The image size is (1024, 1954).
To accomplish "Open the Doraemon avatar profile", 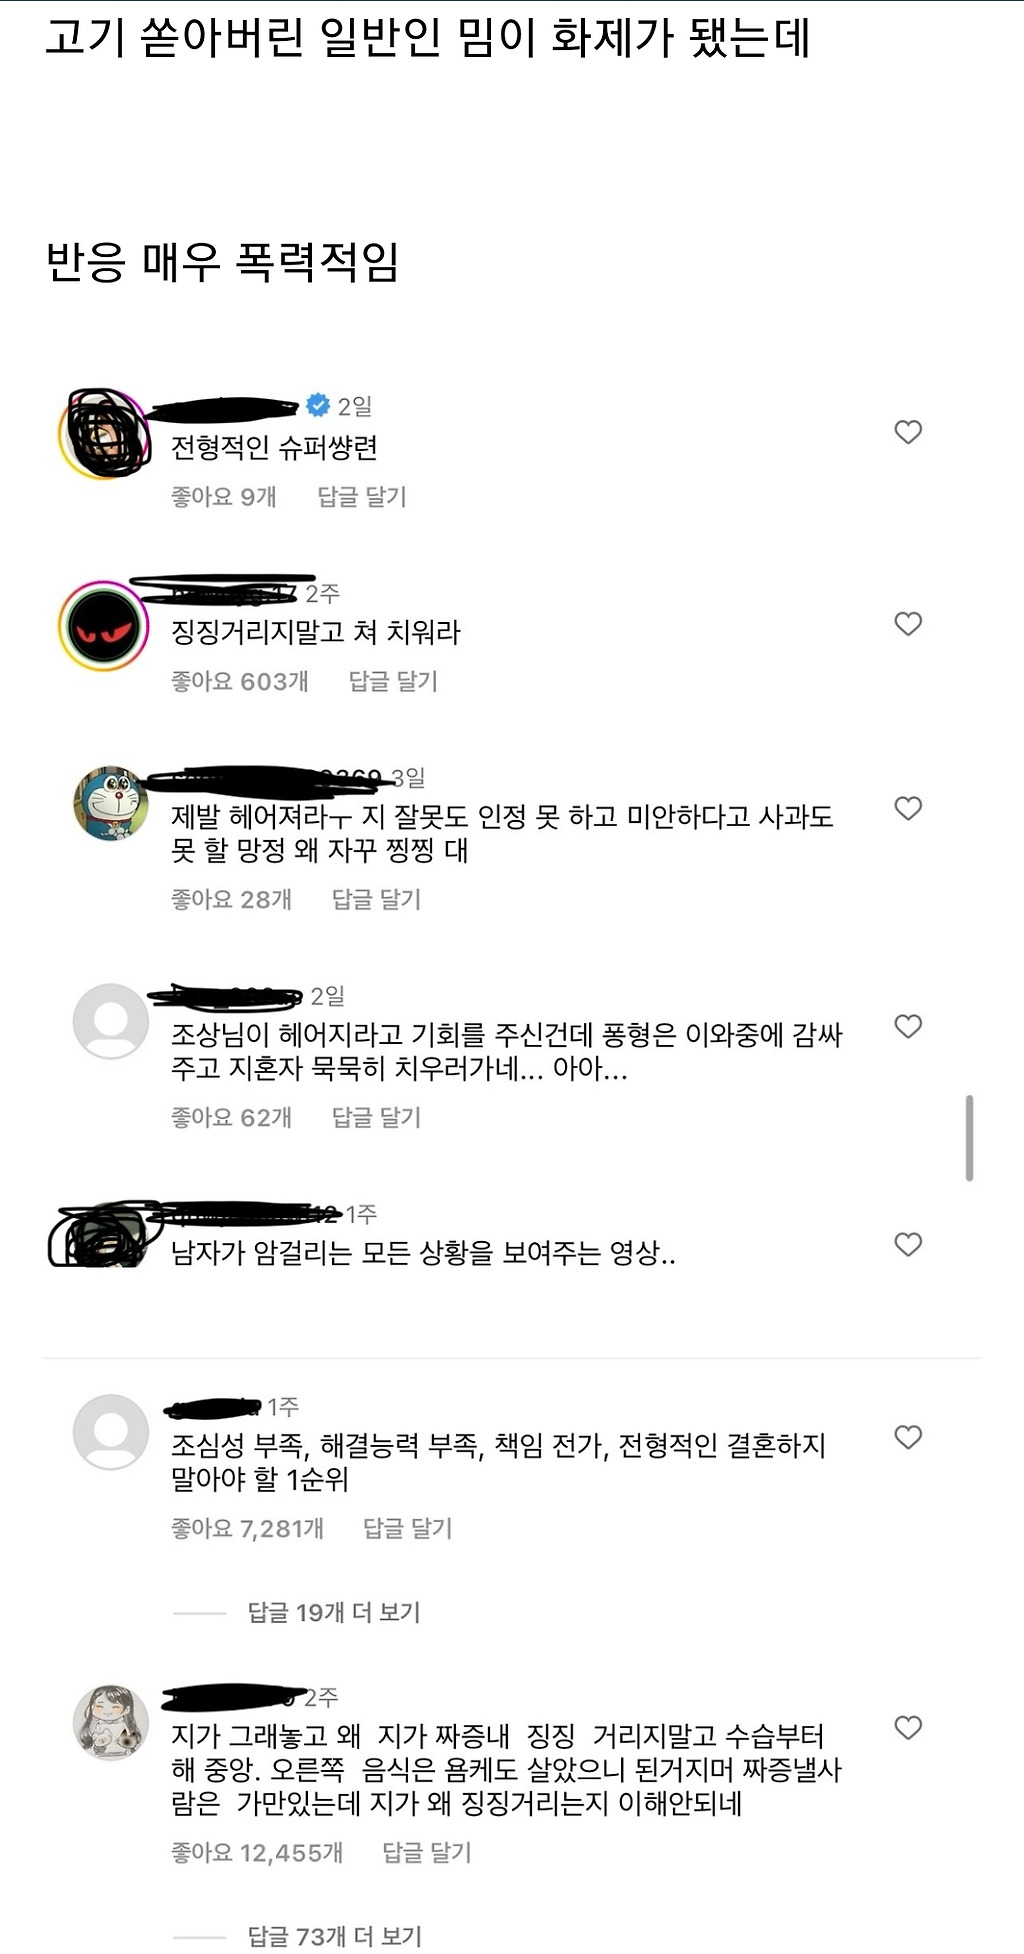I will tap(111, 804).
